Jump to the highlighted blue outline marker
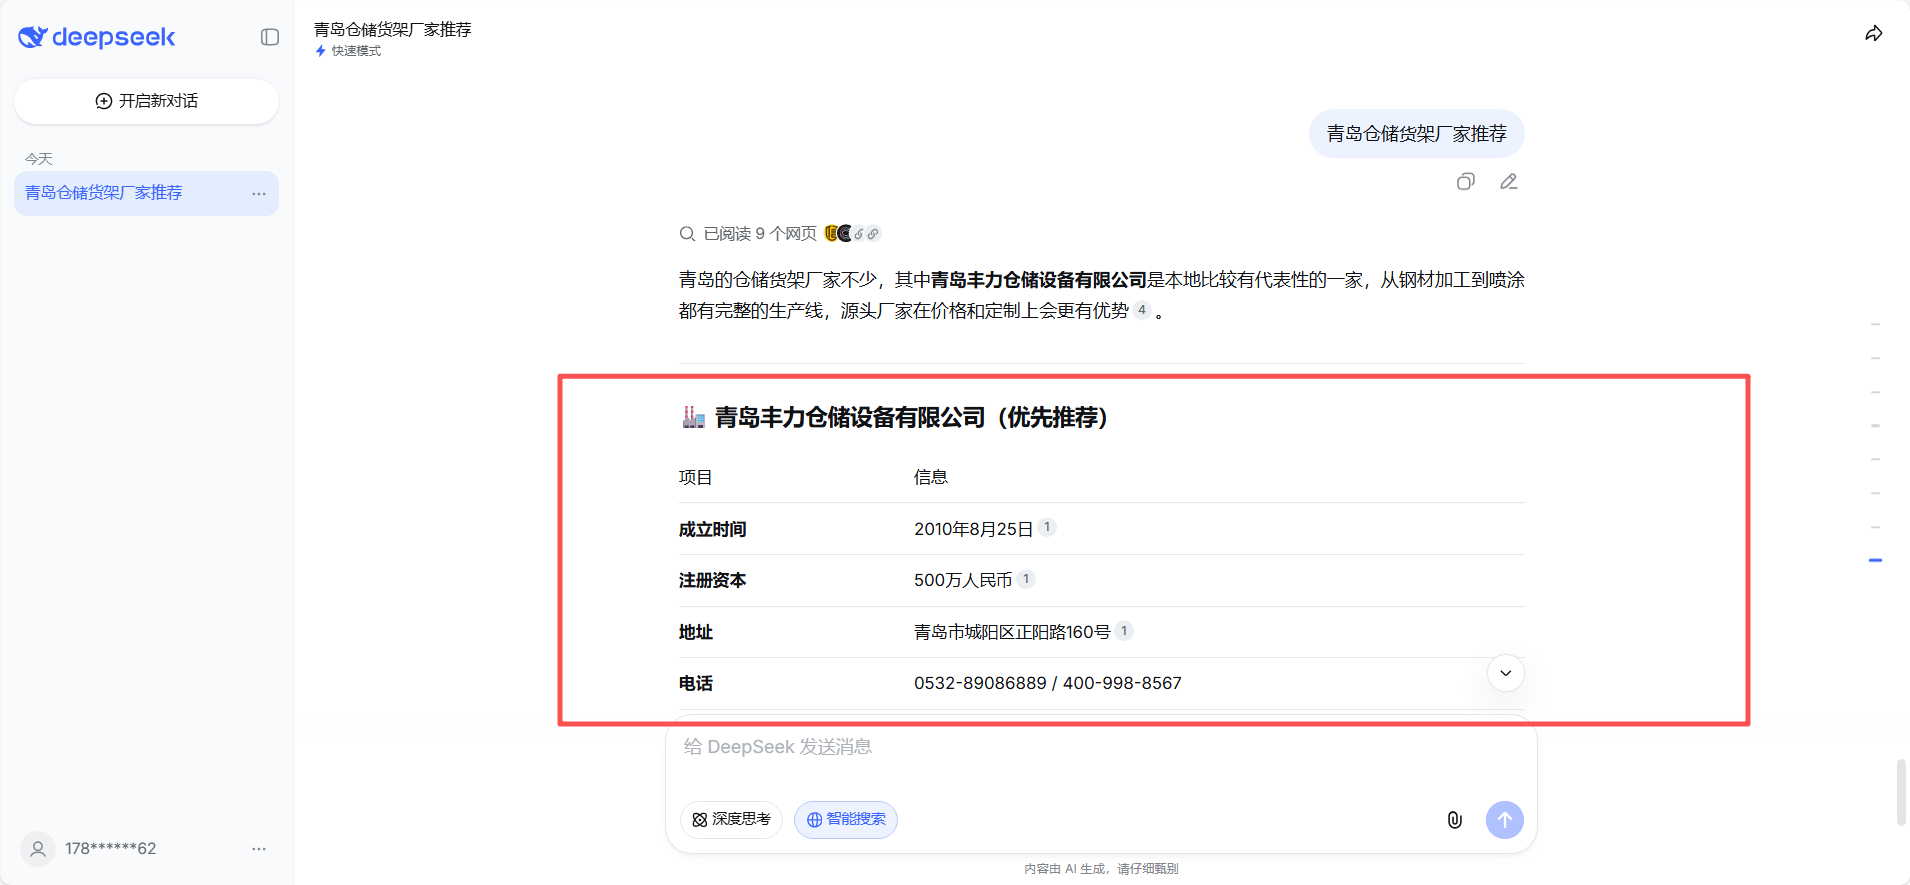This screenshot has width=1910, height=885. [1876, 560]
